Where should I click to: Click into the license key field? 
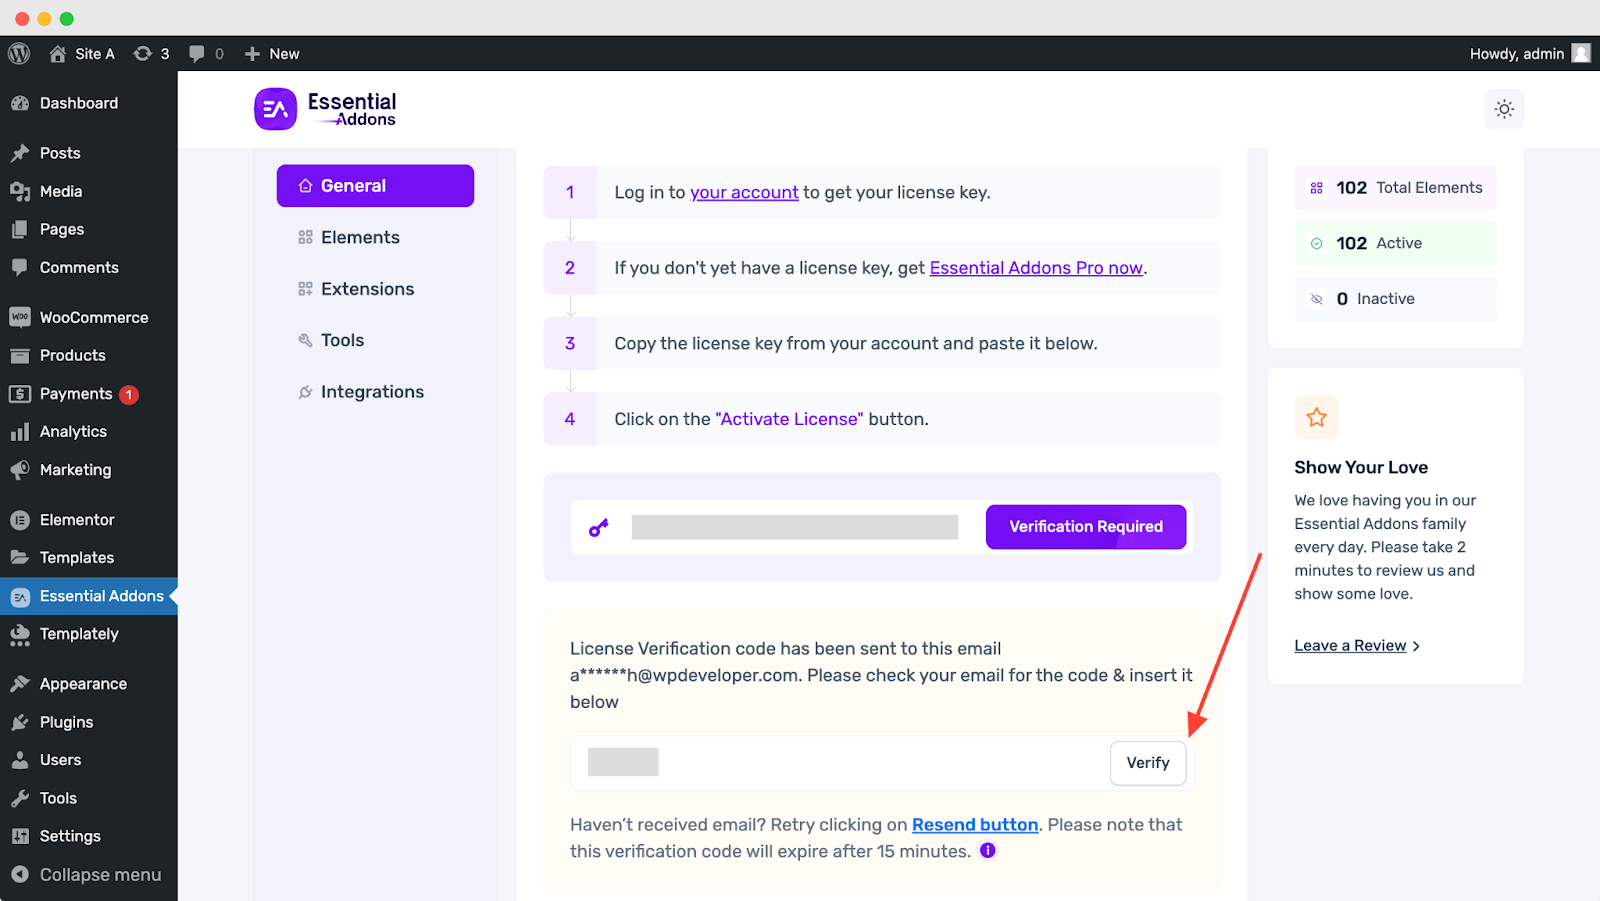(795, 527)
